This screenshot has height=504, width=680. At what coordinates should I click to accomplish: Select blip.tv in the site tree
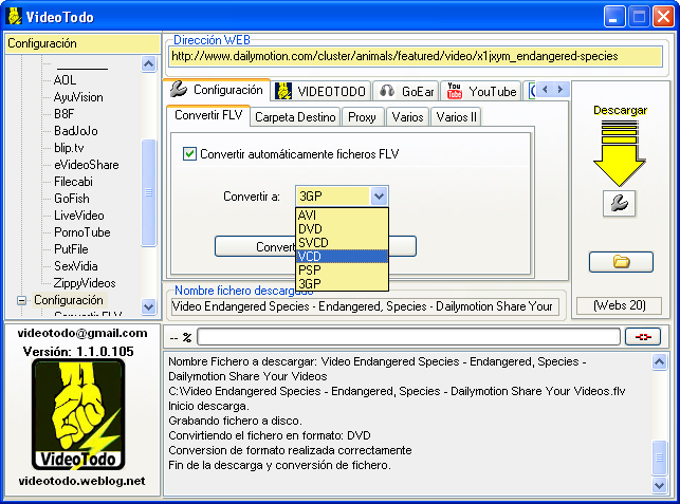[x=69, y=148]
